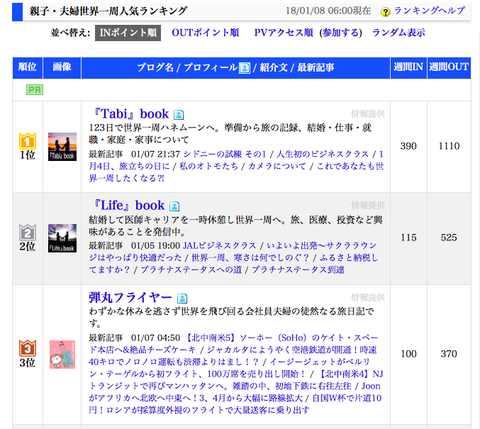Open profile icon next to 『Life』book
This screenshot has width=480, height=429.
click(x=174, y=206)
